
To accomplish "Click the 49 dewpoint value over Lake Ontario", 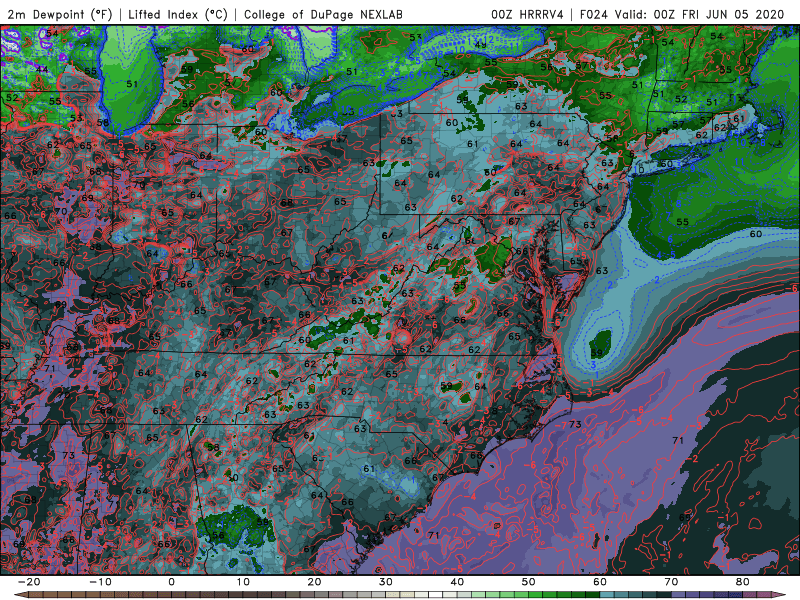I will (x=480, y=45).
